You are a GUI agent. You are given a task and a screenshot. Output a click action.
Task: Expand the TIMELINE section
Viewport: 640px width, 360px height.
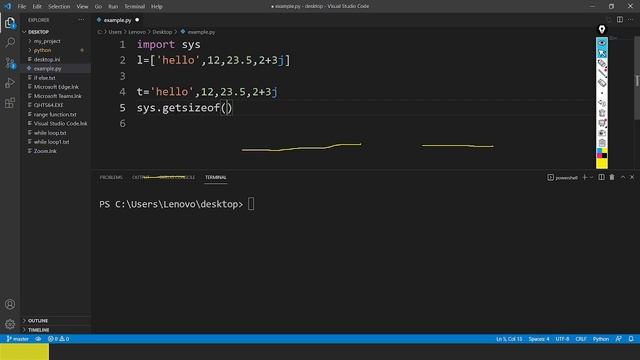[x=38, y=330]
